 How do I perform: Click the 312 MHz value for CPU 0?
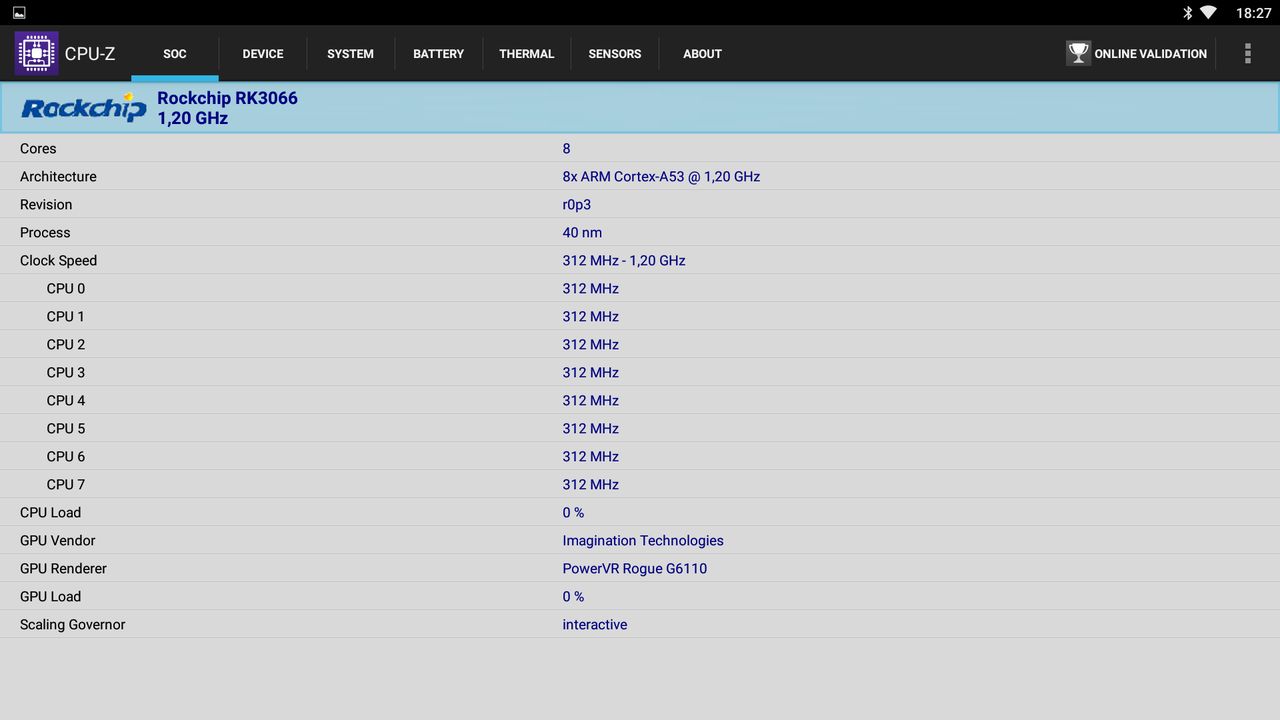tap(590, 288)
